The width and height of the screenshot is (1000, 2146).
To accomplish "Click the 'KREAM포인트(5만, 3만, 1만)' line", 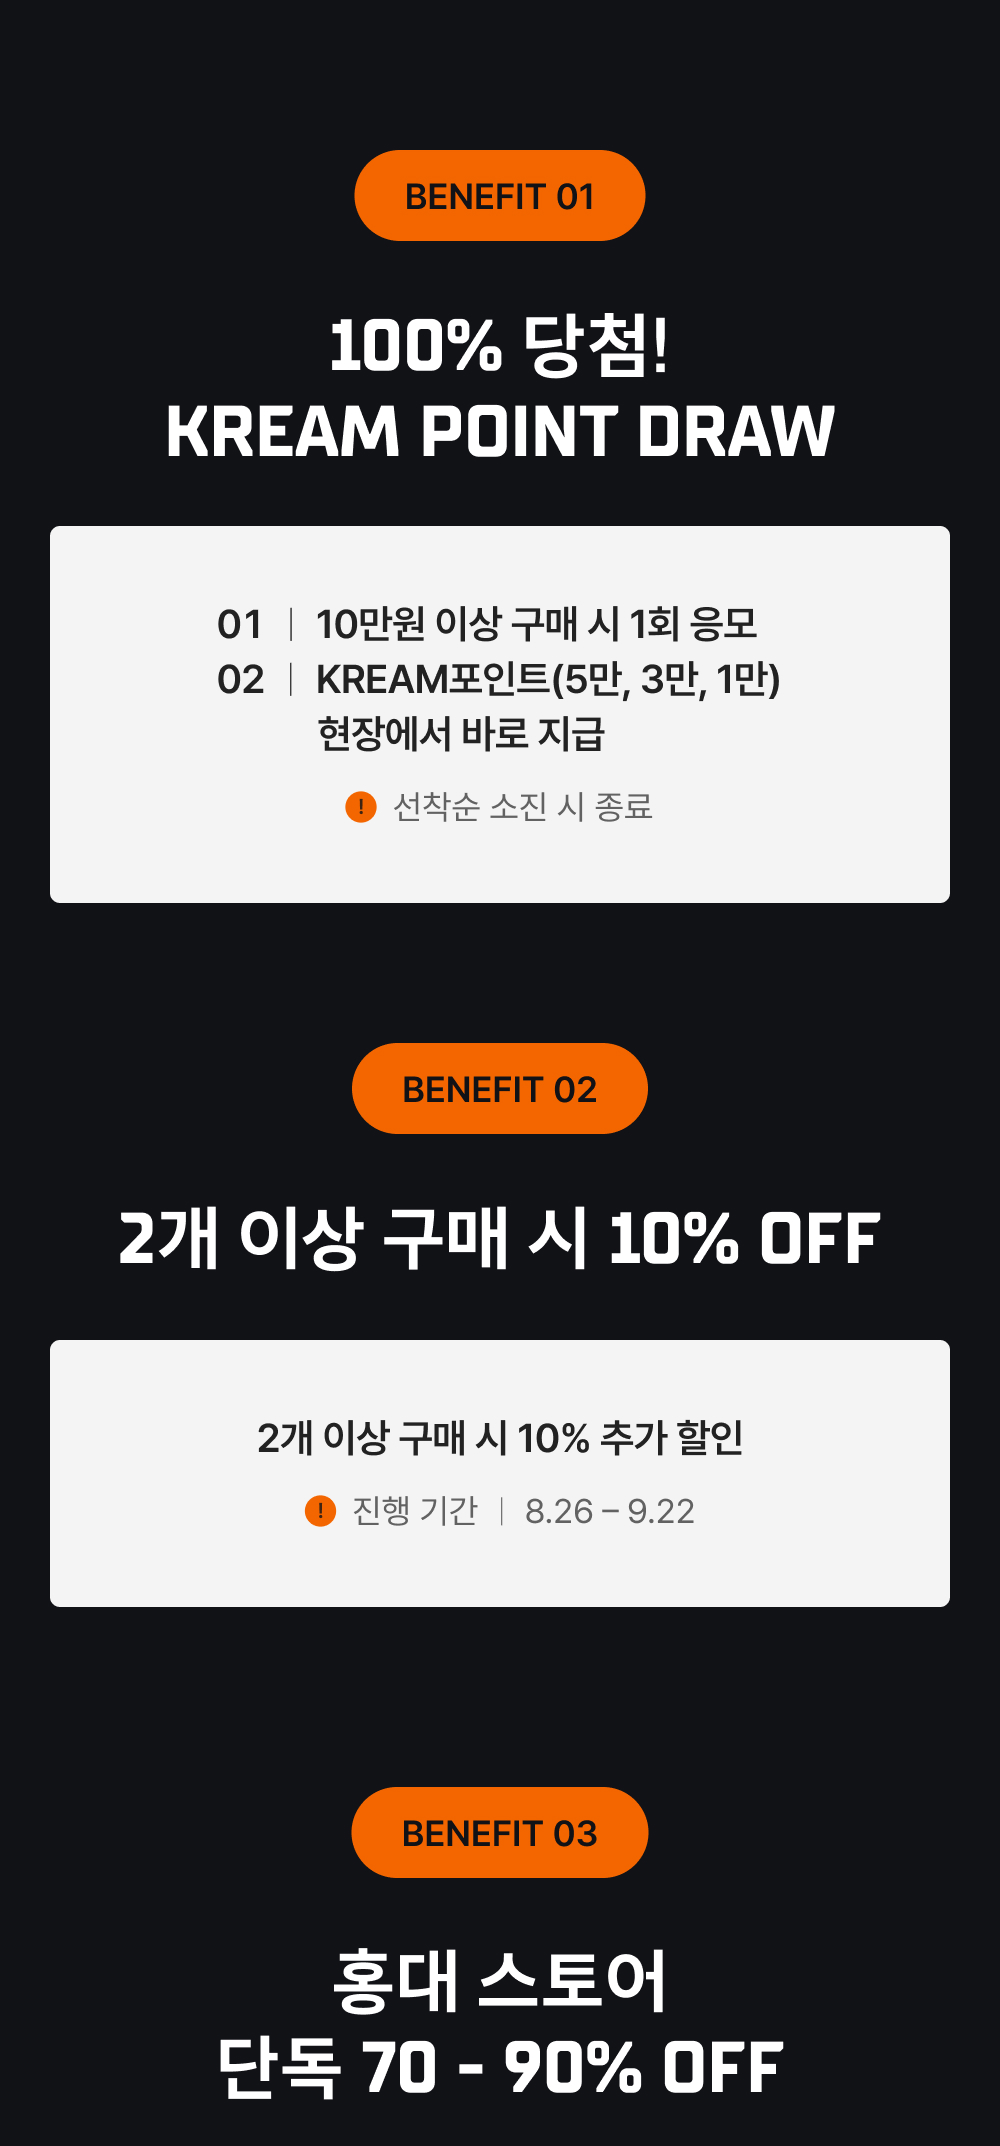I will (x=548, y=680).
